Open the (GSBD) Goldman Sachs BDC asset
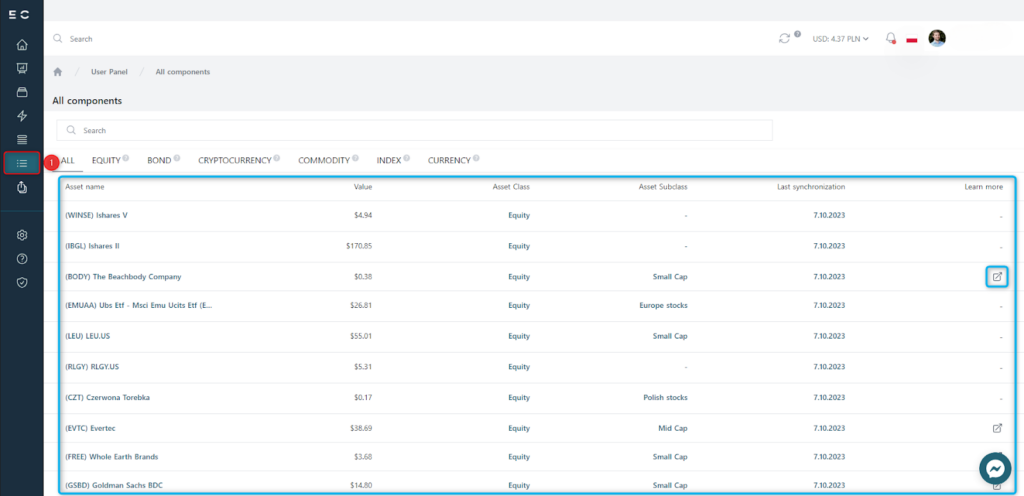 point(110,485)
